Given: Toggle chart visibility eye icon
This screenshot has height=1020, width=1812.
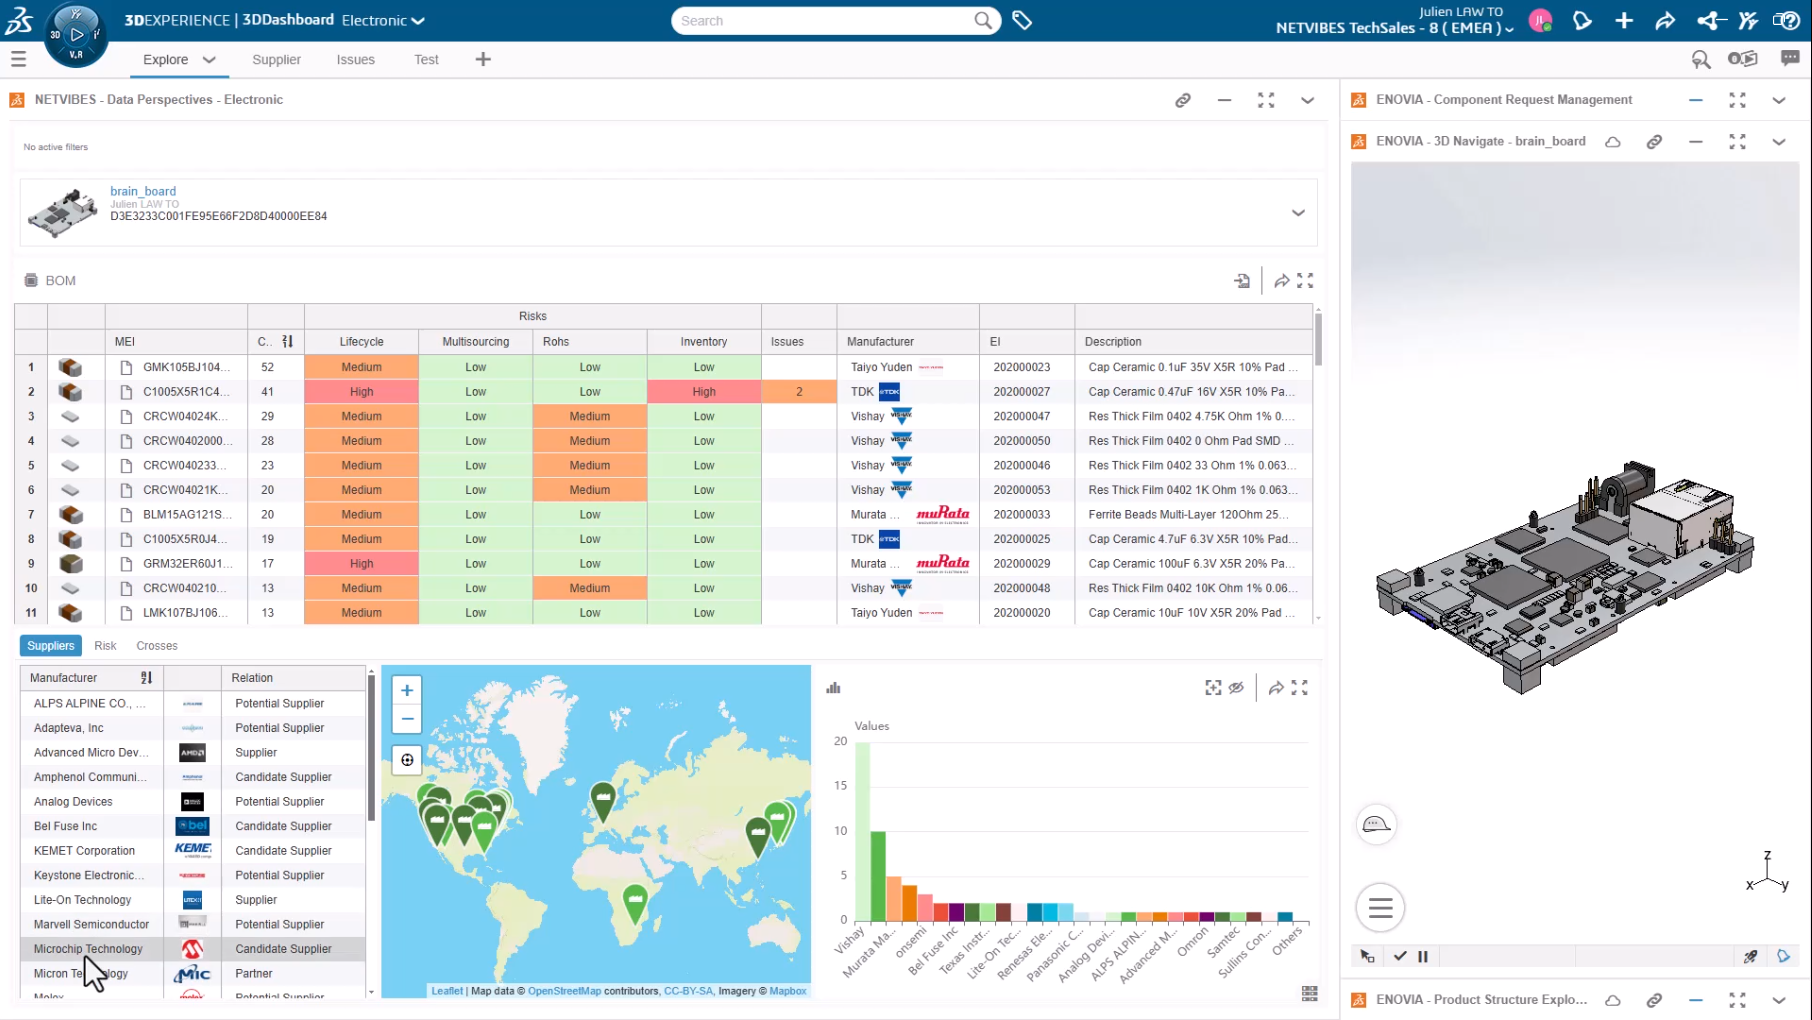Looking at the screenshot, I should pyautogui.click(x=1237, y=688).
